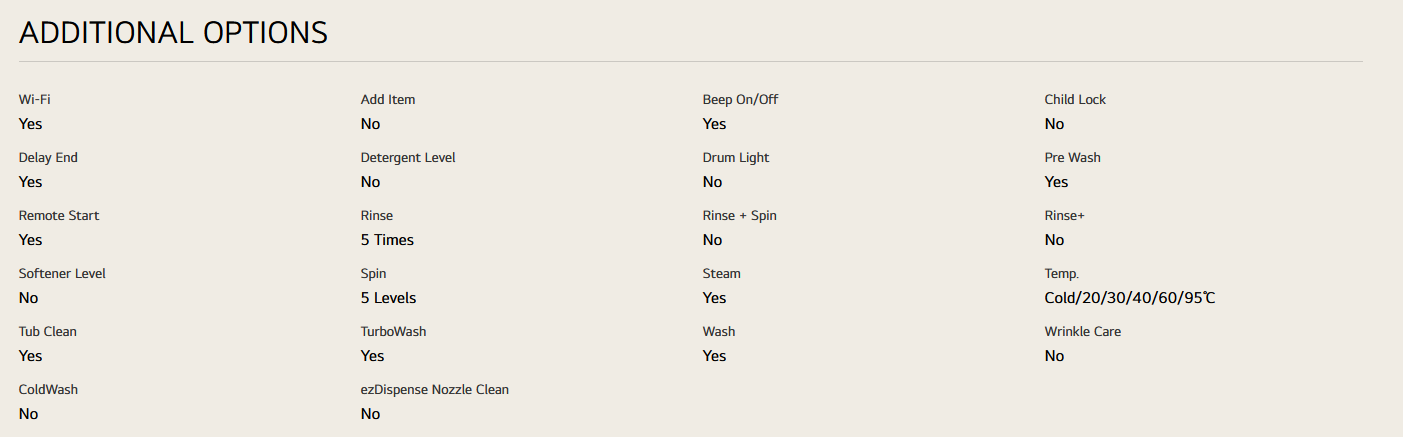Screen dimensions: 1403x437
Task: Click the Cold/20/30/40/60/95℃ temperature value
Action: pos(1130,298)
